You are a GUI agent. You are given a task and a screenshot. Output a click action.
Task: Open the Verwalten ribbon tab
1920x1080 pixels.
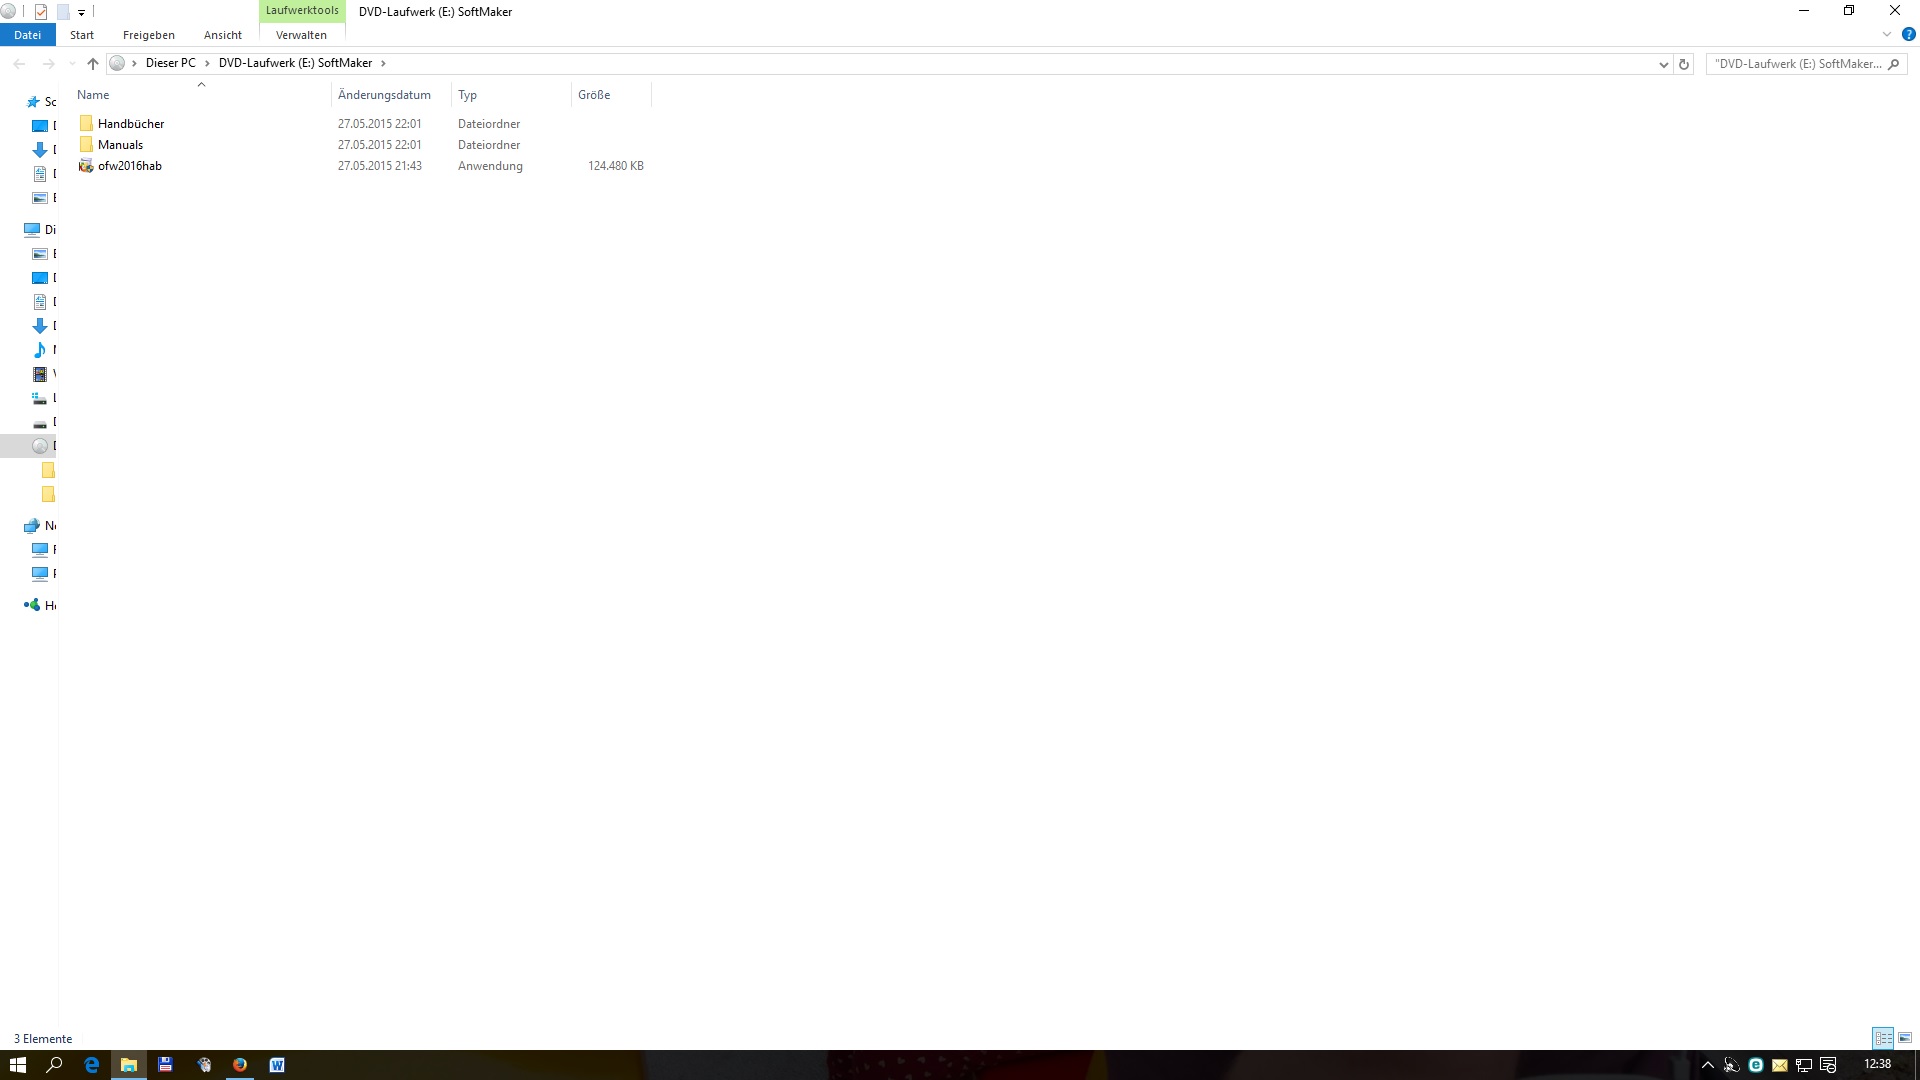point(301,35)
